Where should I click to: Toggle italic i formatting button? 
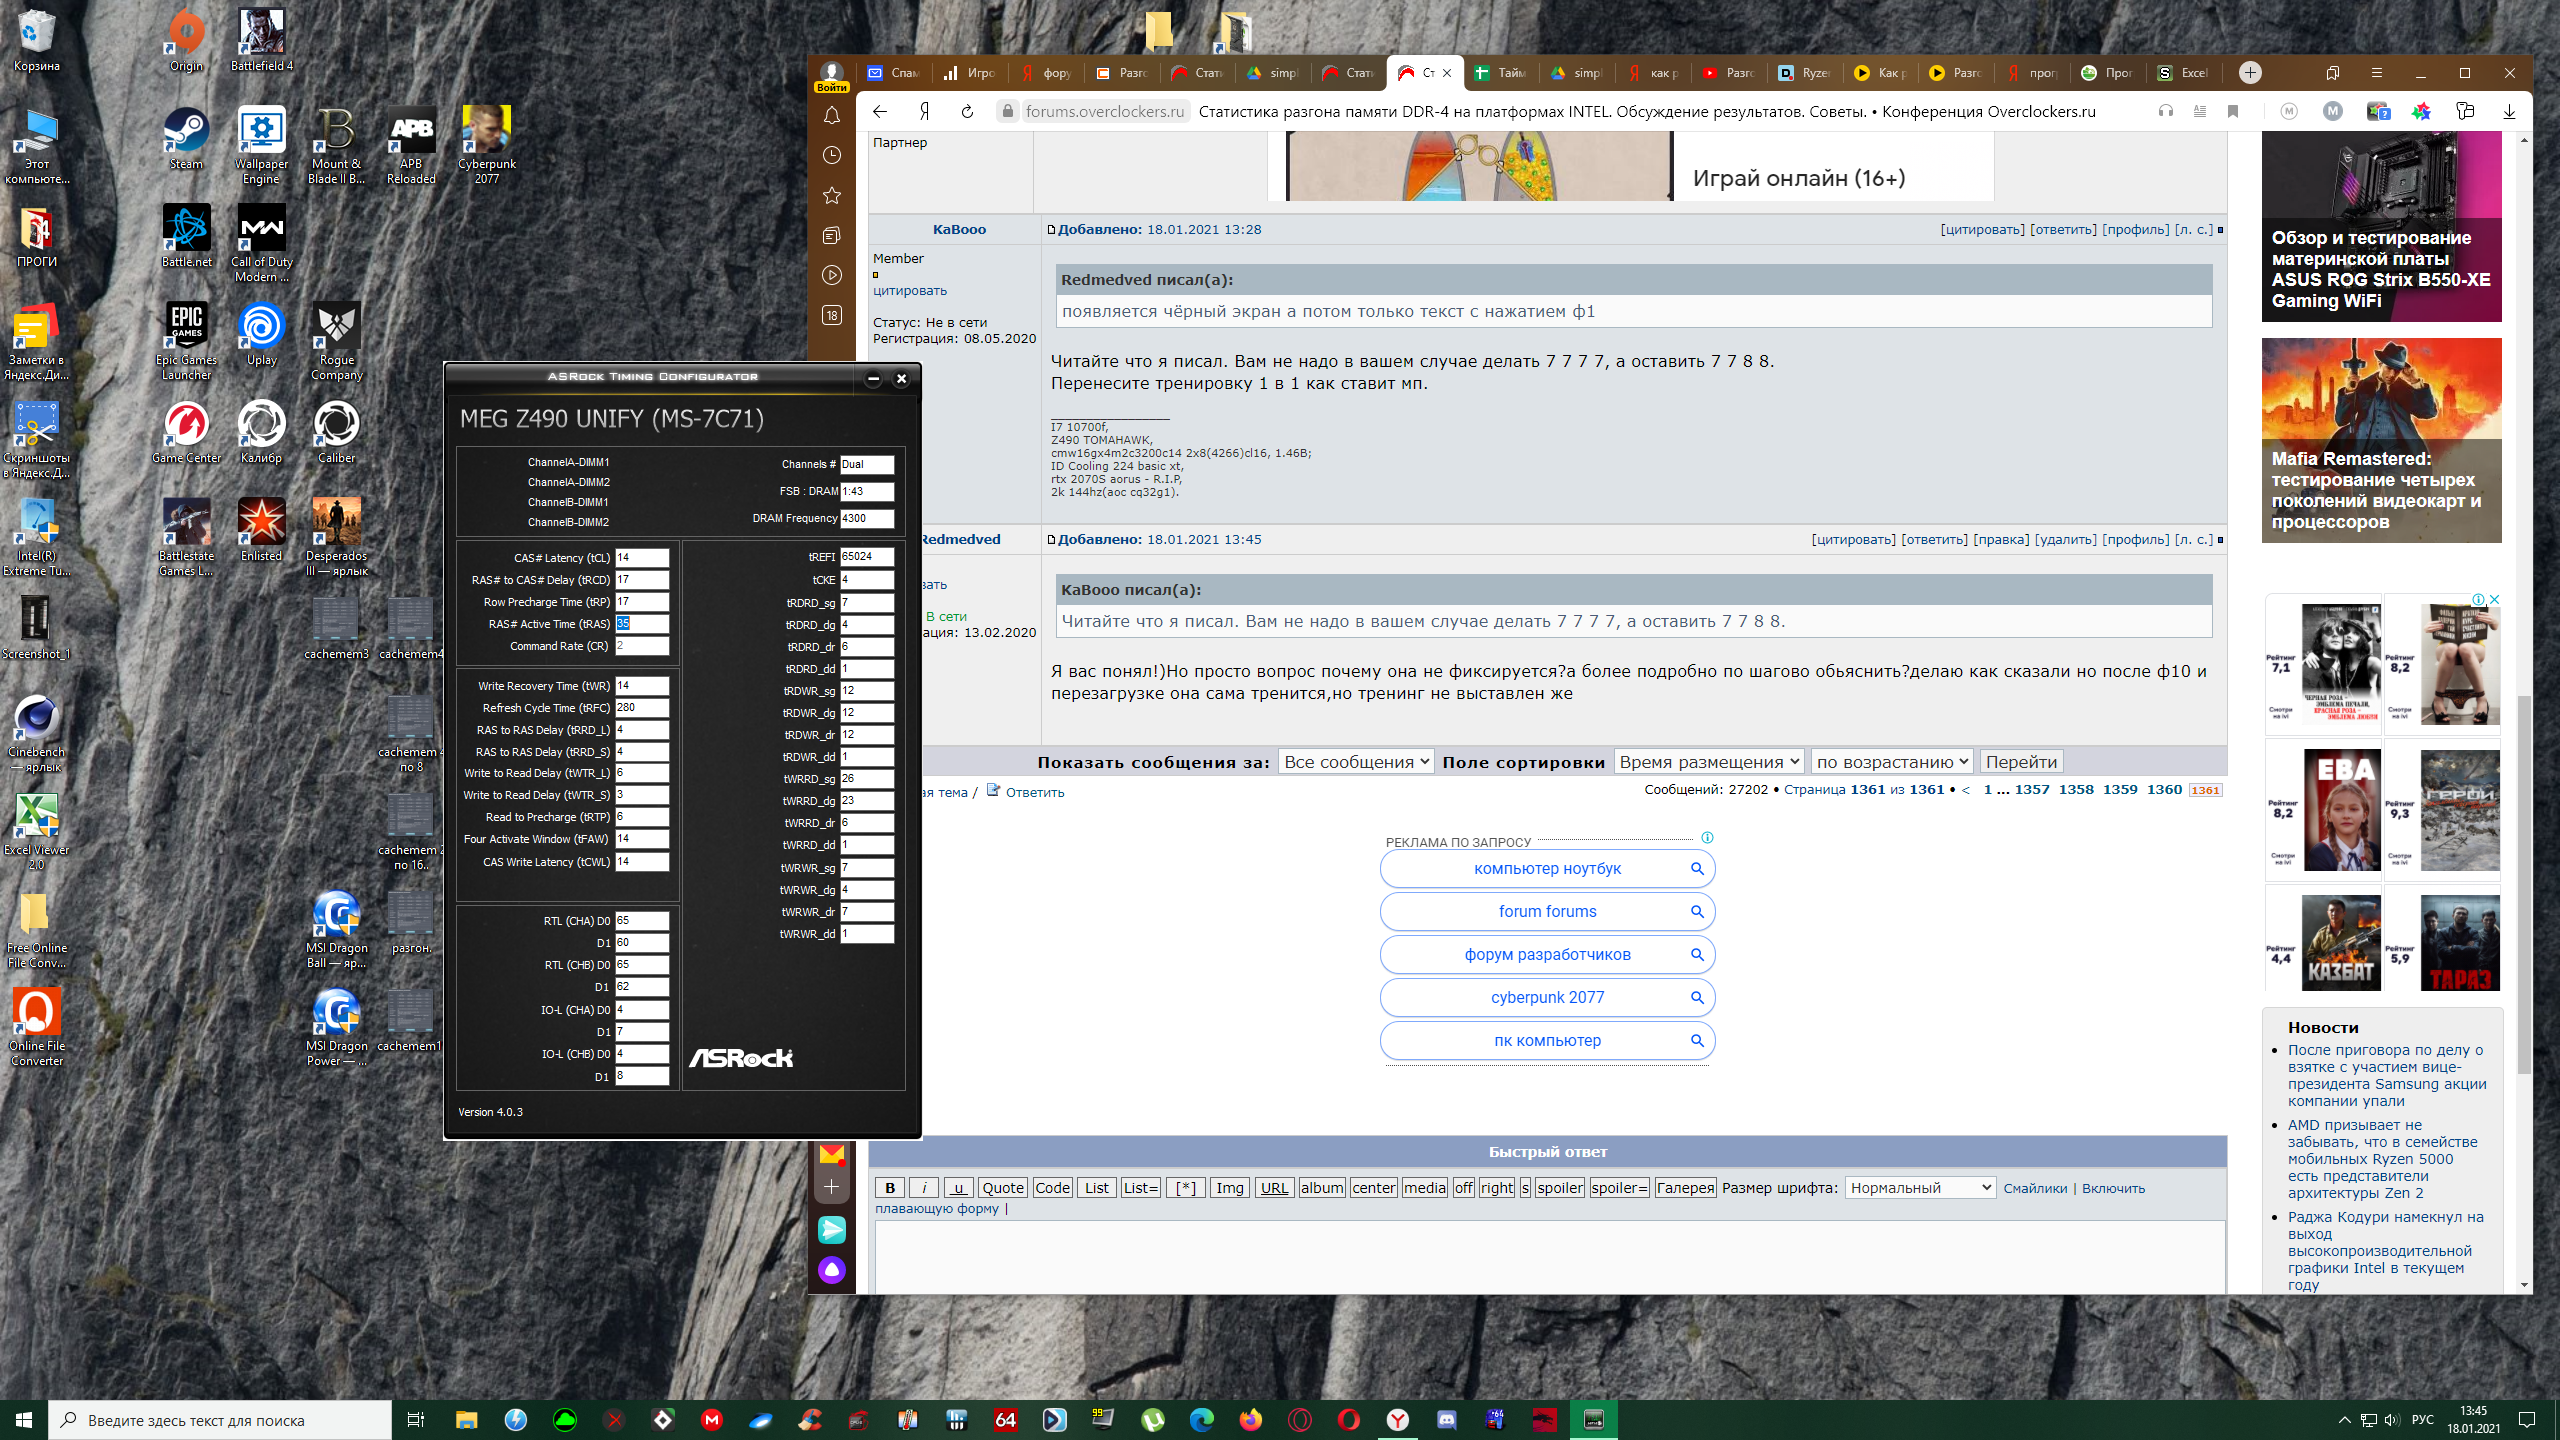(924, 1187)
